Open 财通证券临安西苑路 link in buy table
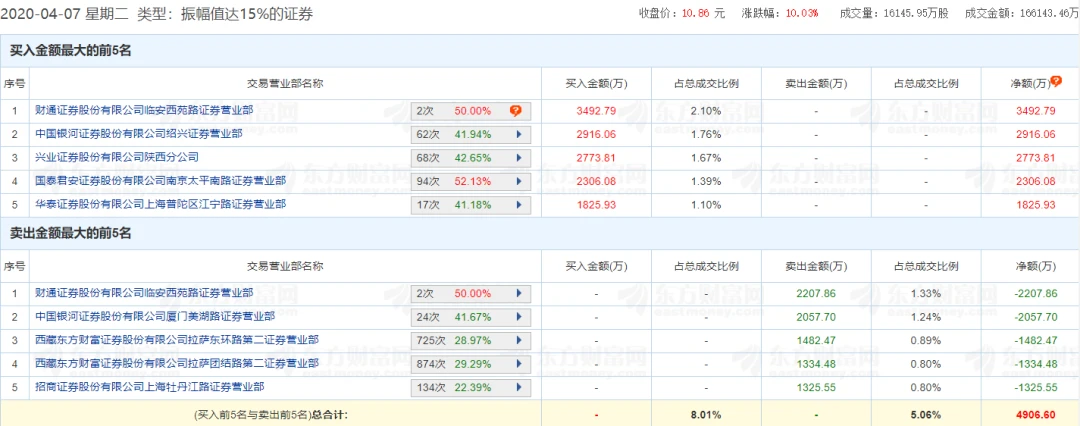The height and width of the screenshot is (426, 1080). point(144,110)
